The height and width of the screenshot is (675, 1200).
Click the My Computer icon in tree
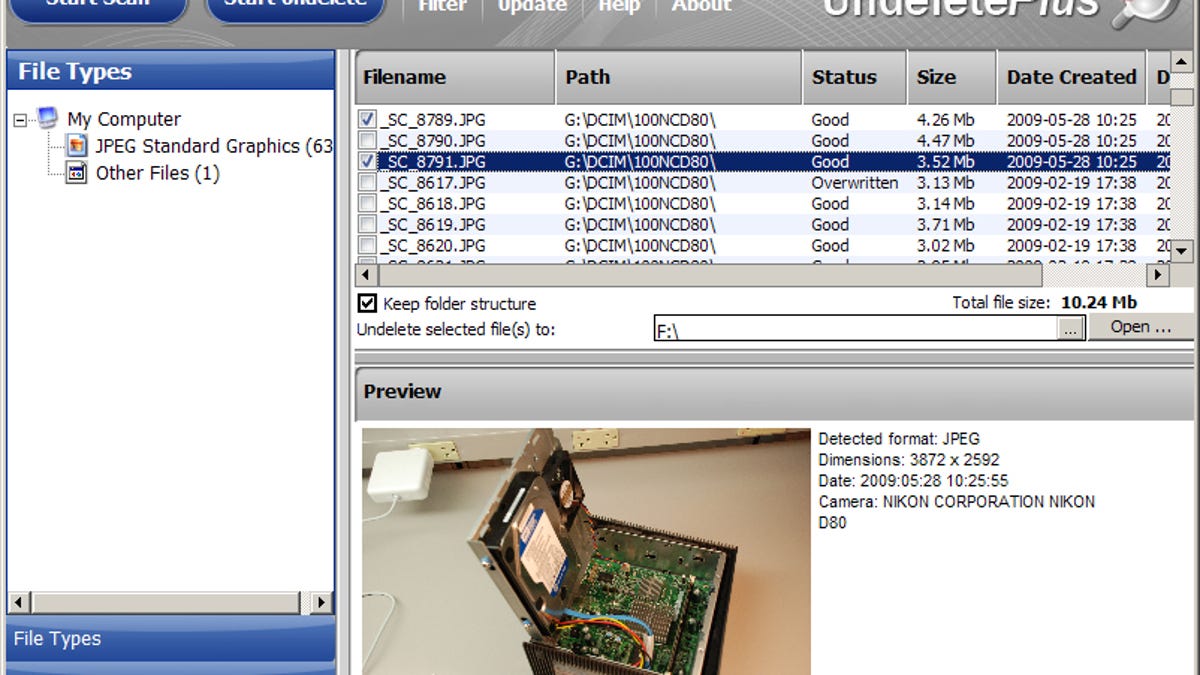click(47, 118)
